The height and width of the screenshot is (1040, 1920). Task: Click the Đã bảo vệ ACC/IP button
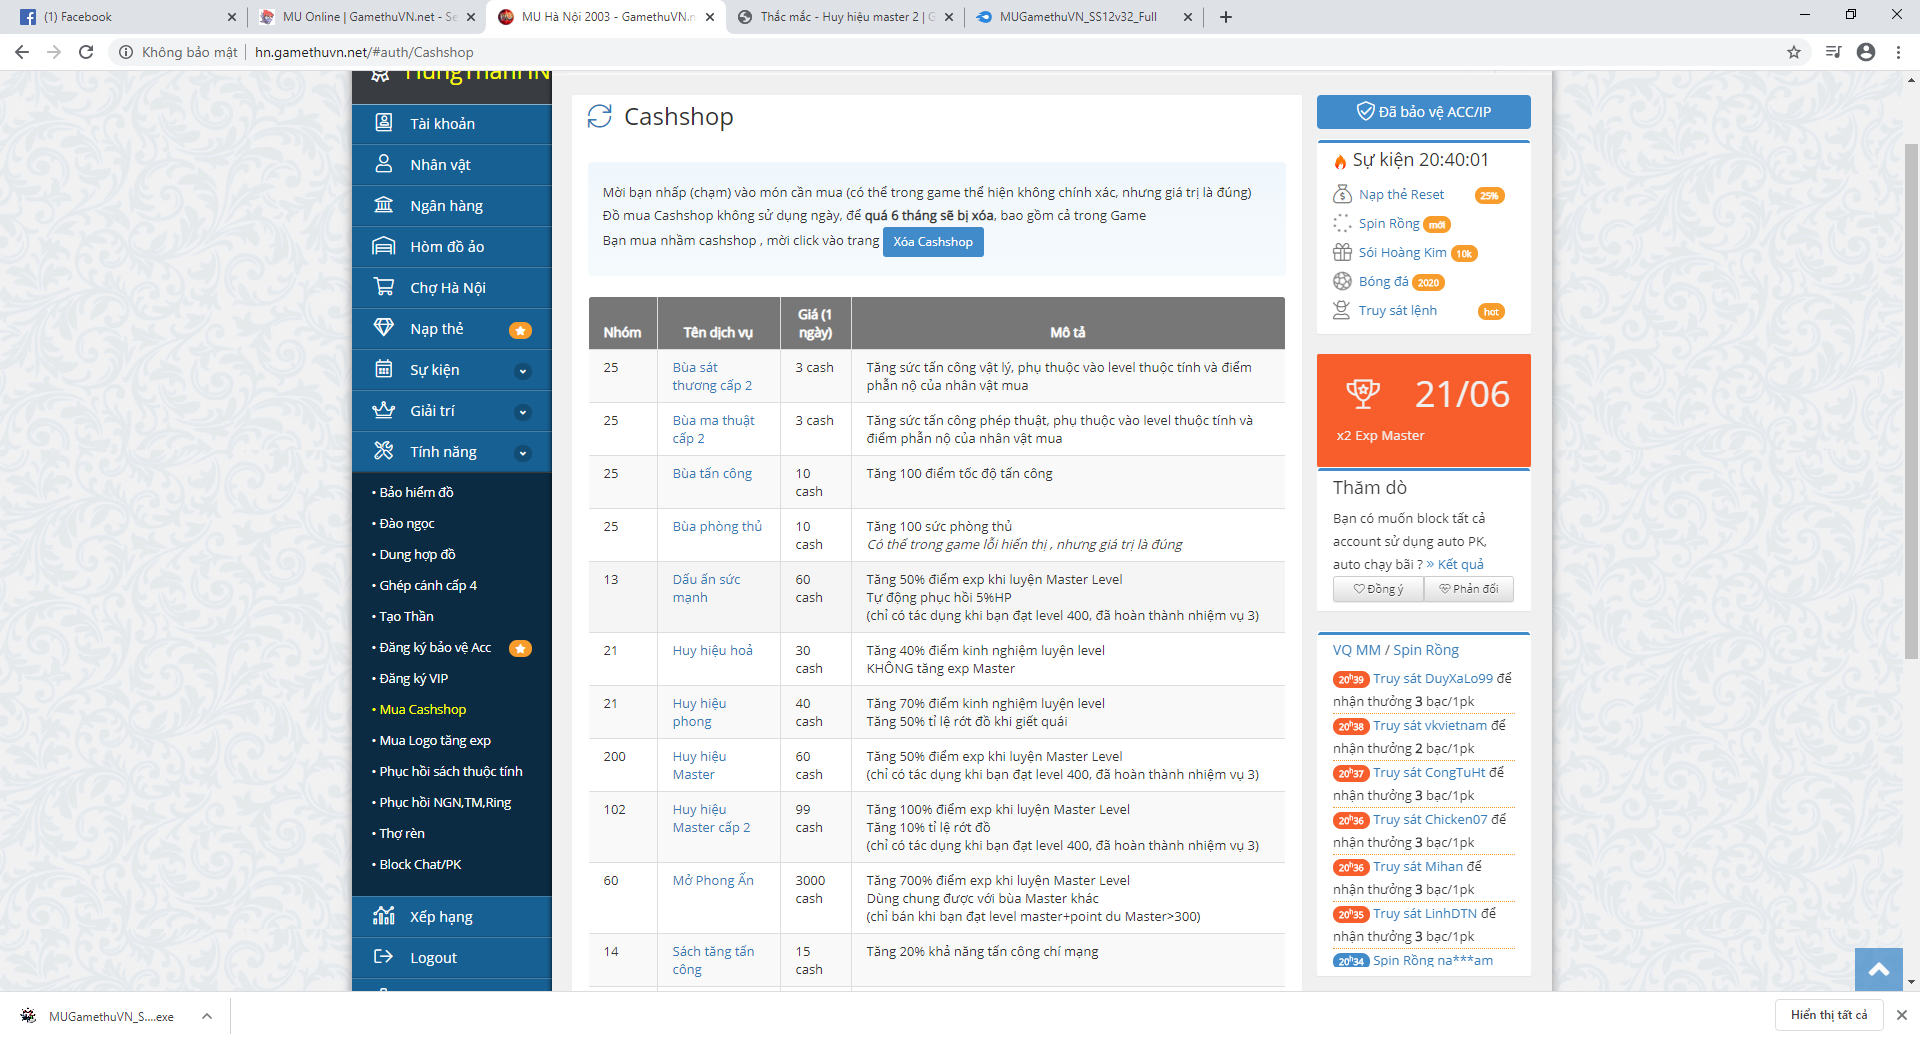(x=1423, y=112)
